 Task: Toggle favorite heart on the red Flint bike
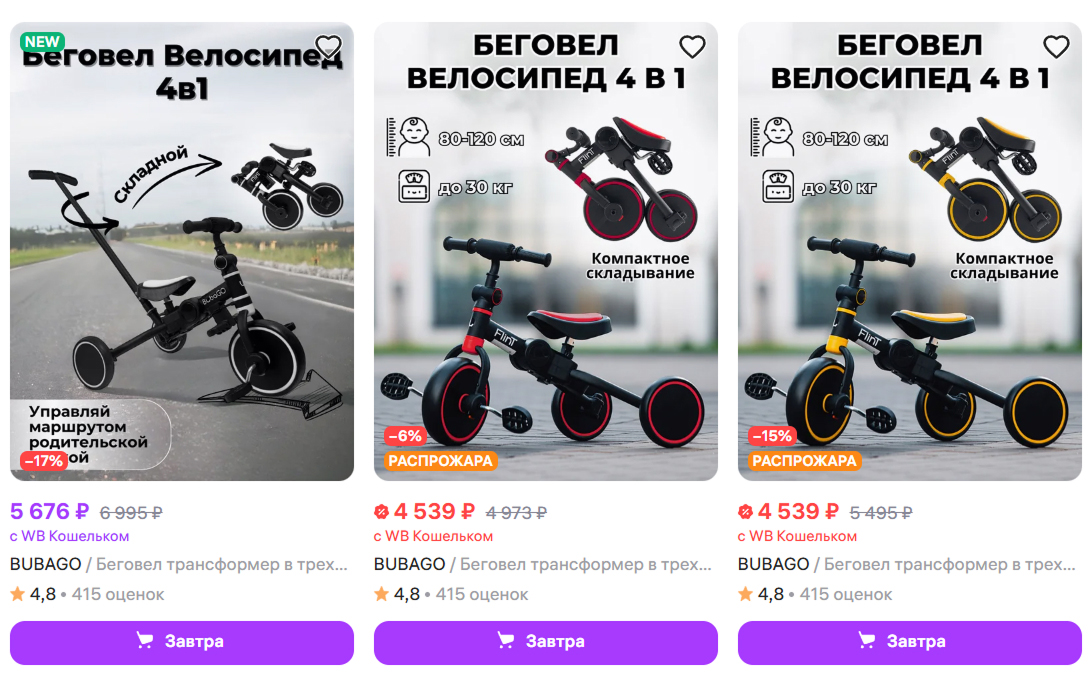pyautogui.click(x=692, y=47)
